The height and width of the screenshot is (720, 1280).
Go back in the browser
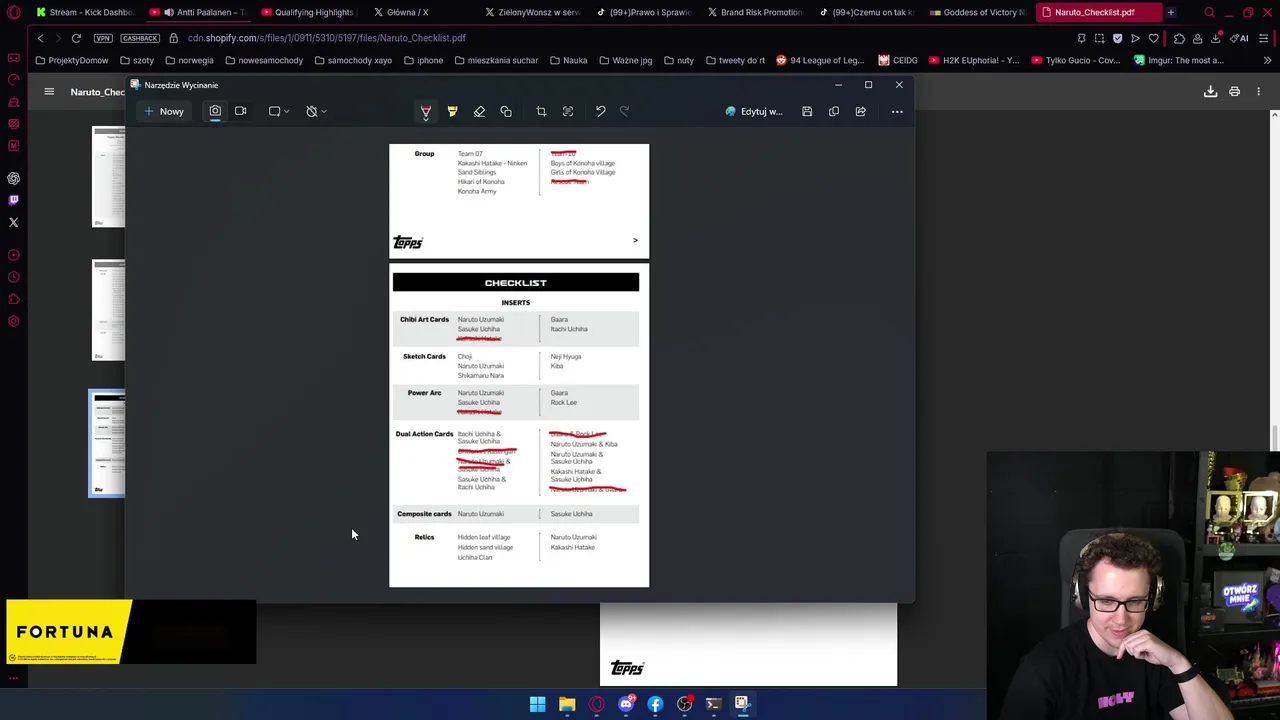[40, 38]
